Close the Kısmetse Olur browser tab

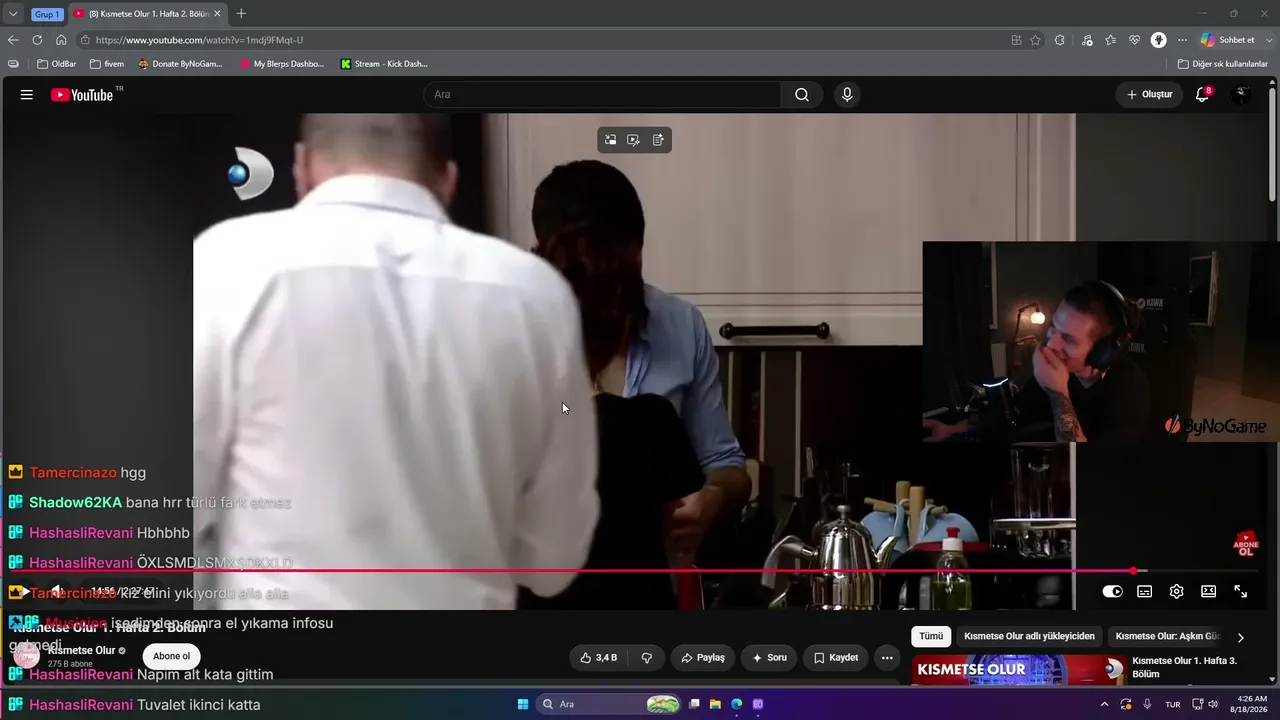(217, 14)
